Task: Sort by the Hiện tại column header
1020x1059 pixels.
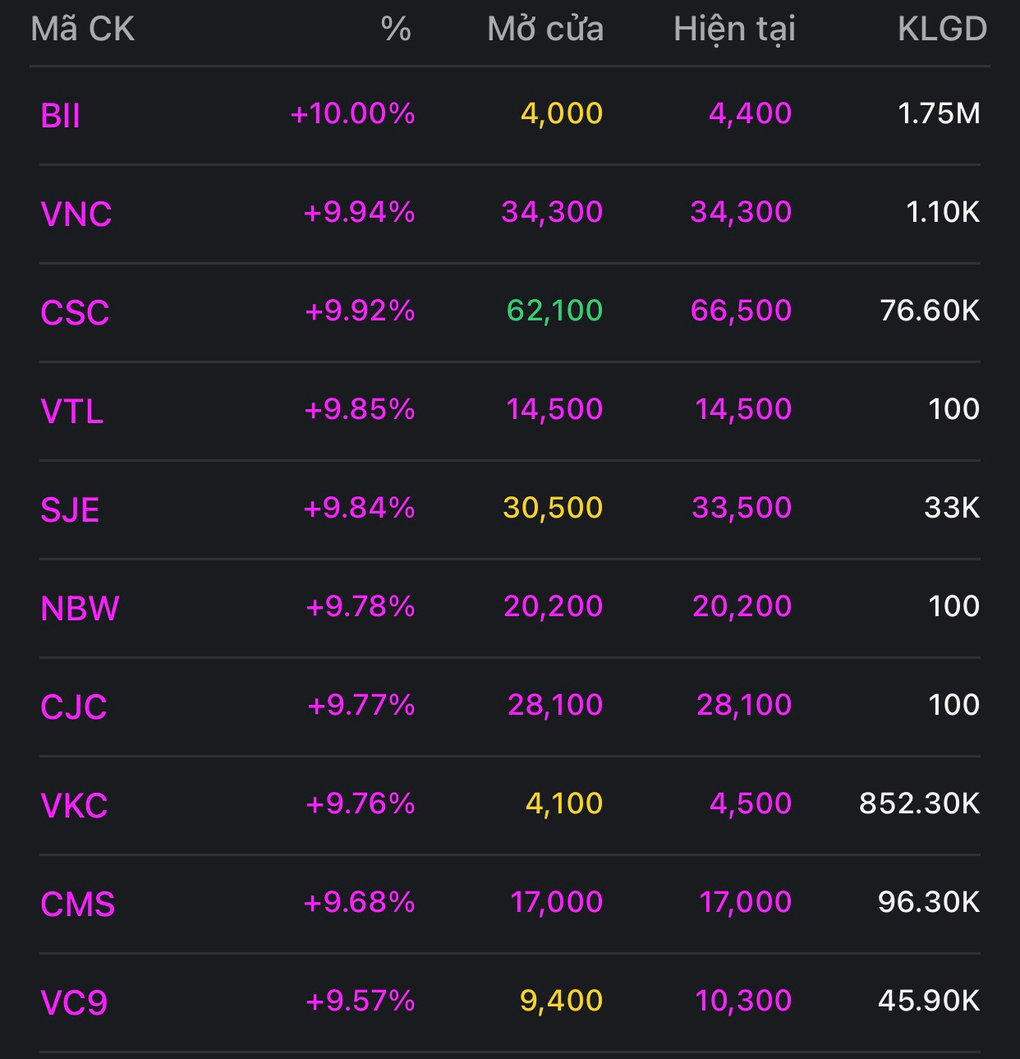Action: 734,29
